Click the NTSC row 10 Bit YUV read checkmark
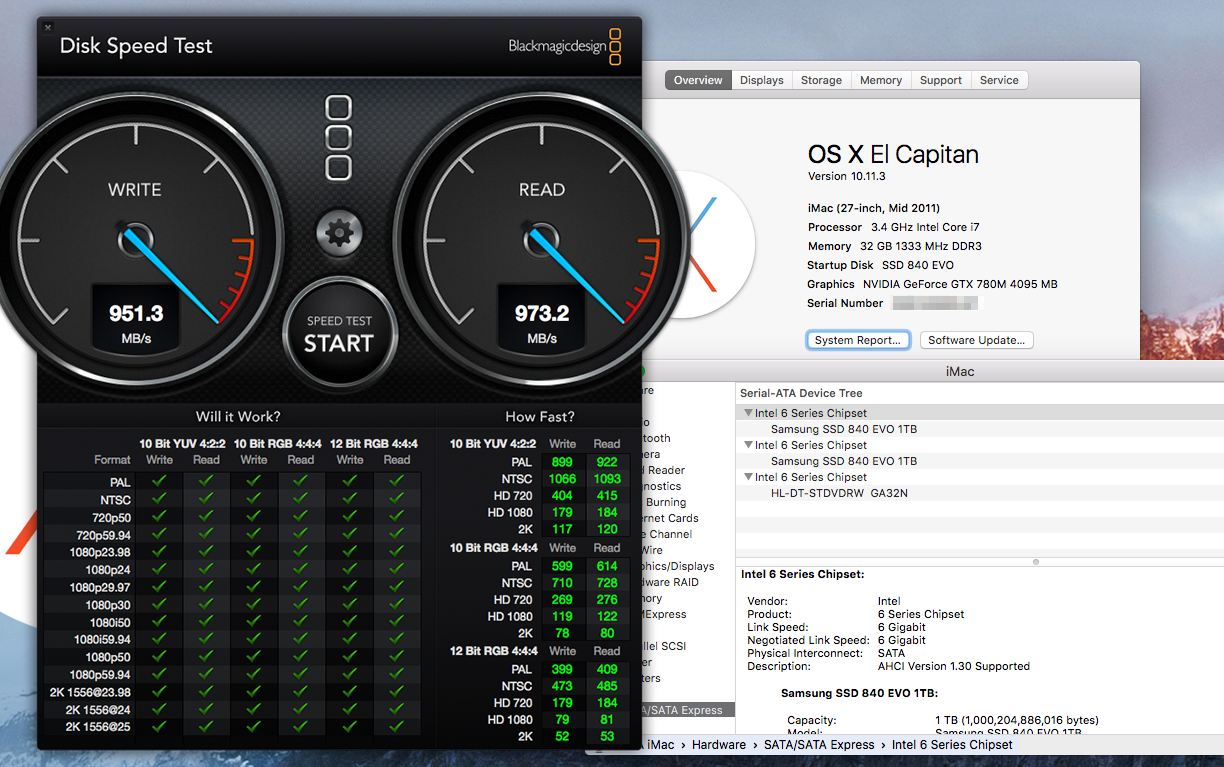The image size is (1224, 767). [x=206, y=499]
